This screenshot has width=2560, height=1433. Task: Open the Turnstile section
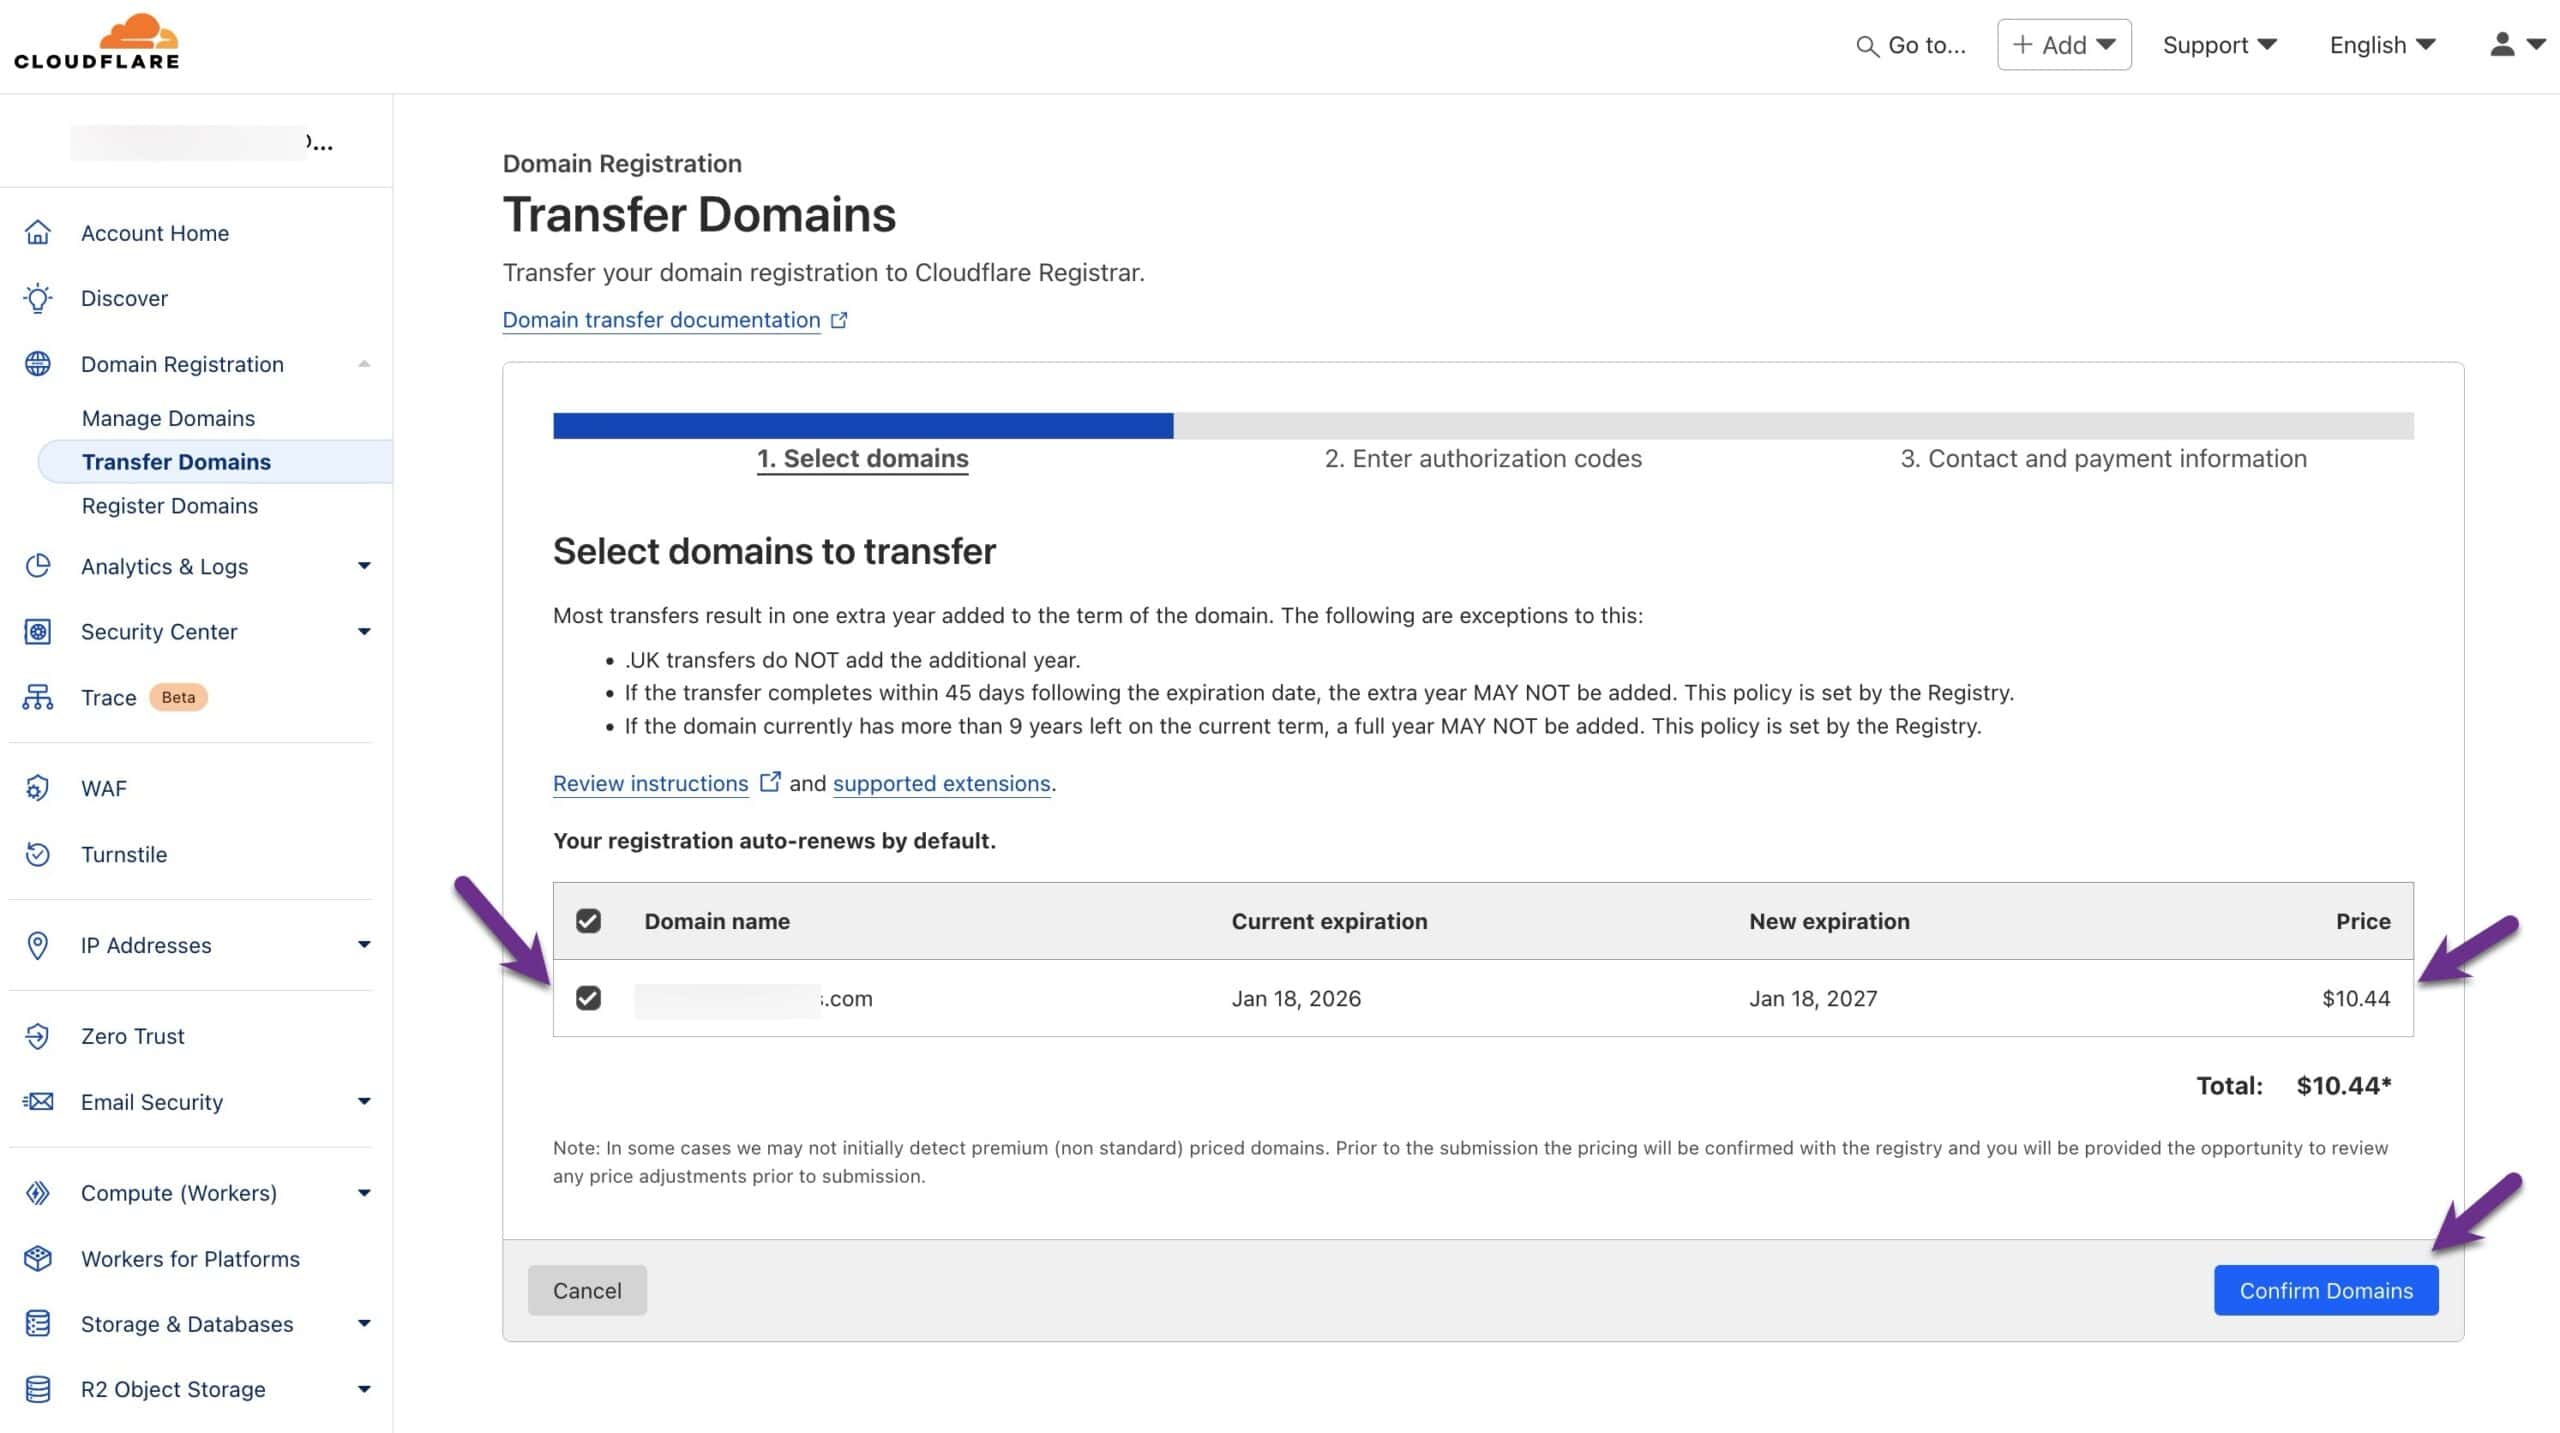click(124, 855)
